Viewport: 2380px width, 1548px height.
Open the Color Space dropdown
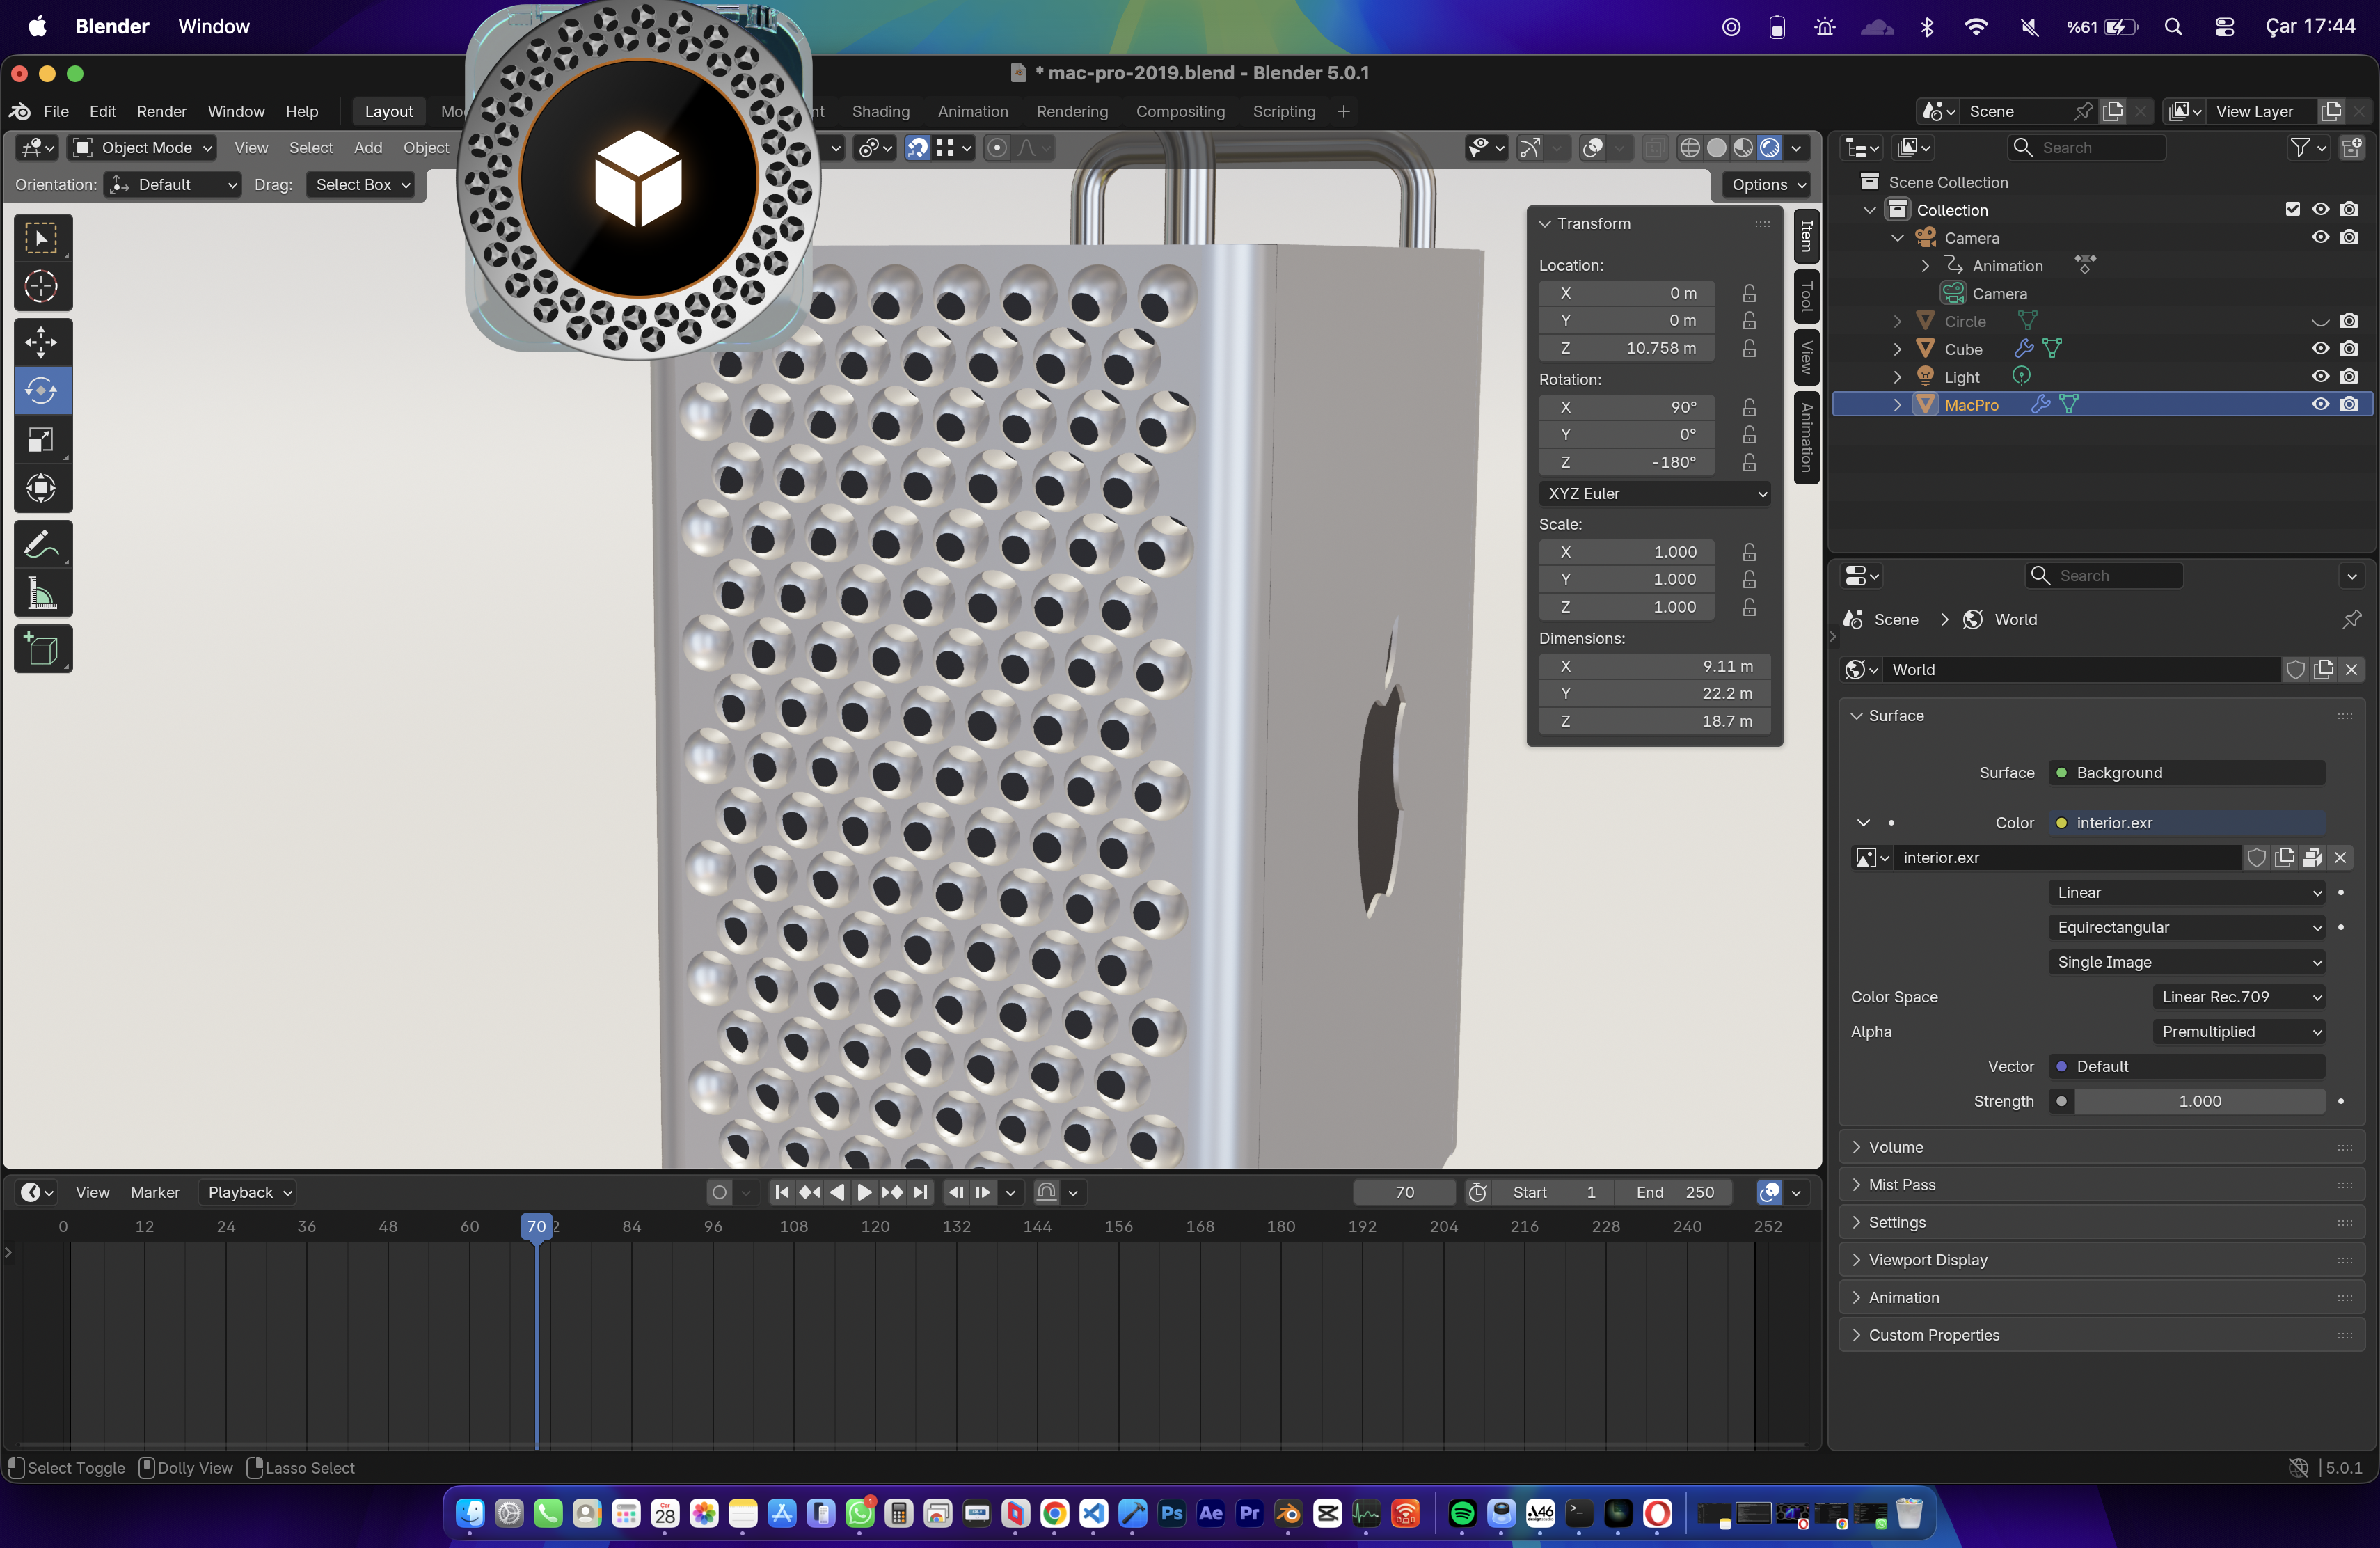(x=2238, y=996)
